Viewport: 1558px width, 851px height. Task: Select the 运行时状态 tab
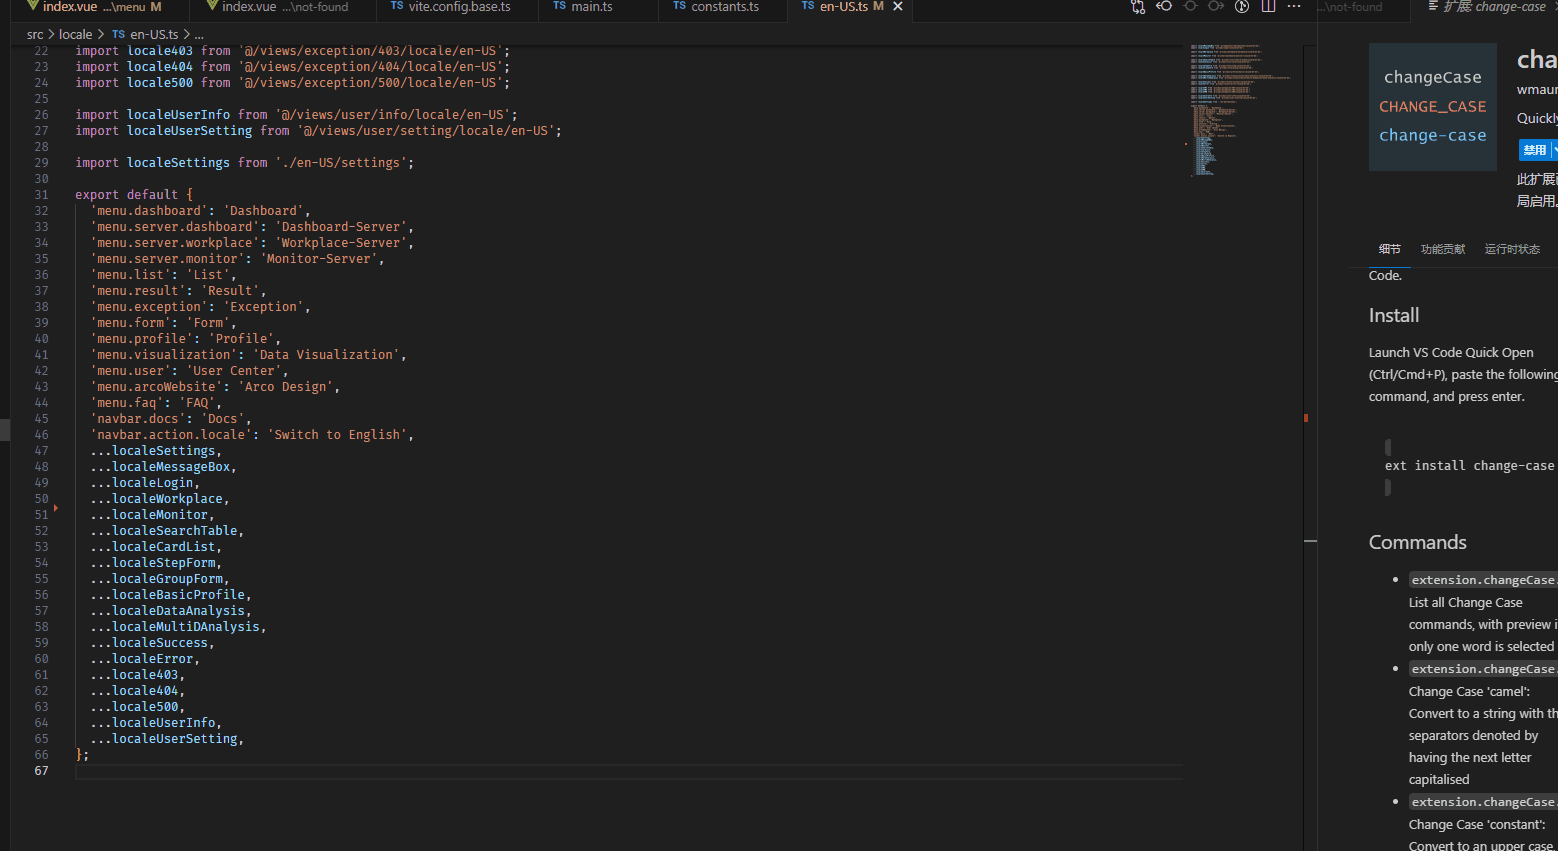[1512, 249]
